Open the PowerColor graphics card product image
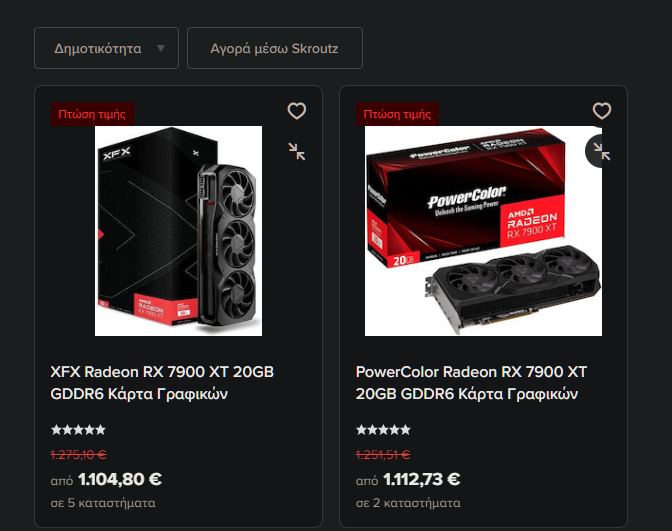 483,231
